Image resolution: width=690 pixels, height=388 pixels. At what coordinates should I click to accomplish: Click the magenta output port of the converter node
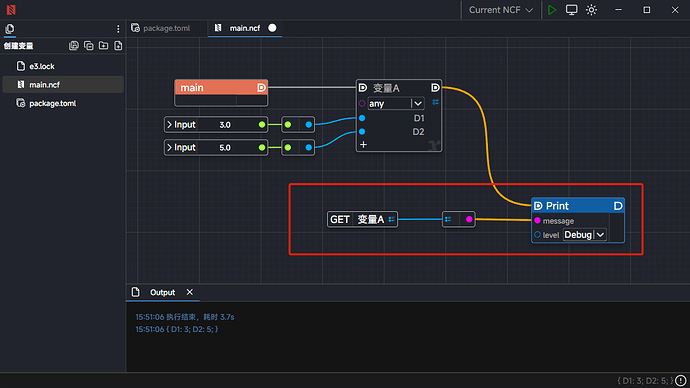[x=469, y=219]
